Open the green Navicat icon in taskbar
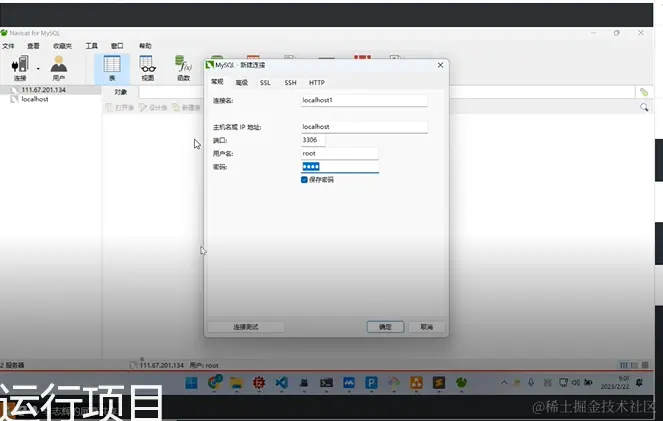The image size is (663, 421). tap(461, 383)
